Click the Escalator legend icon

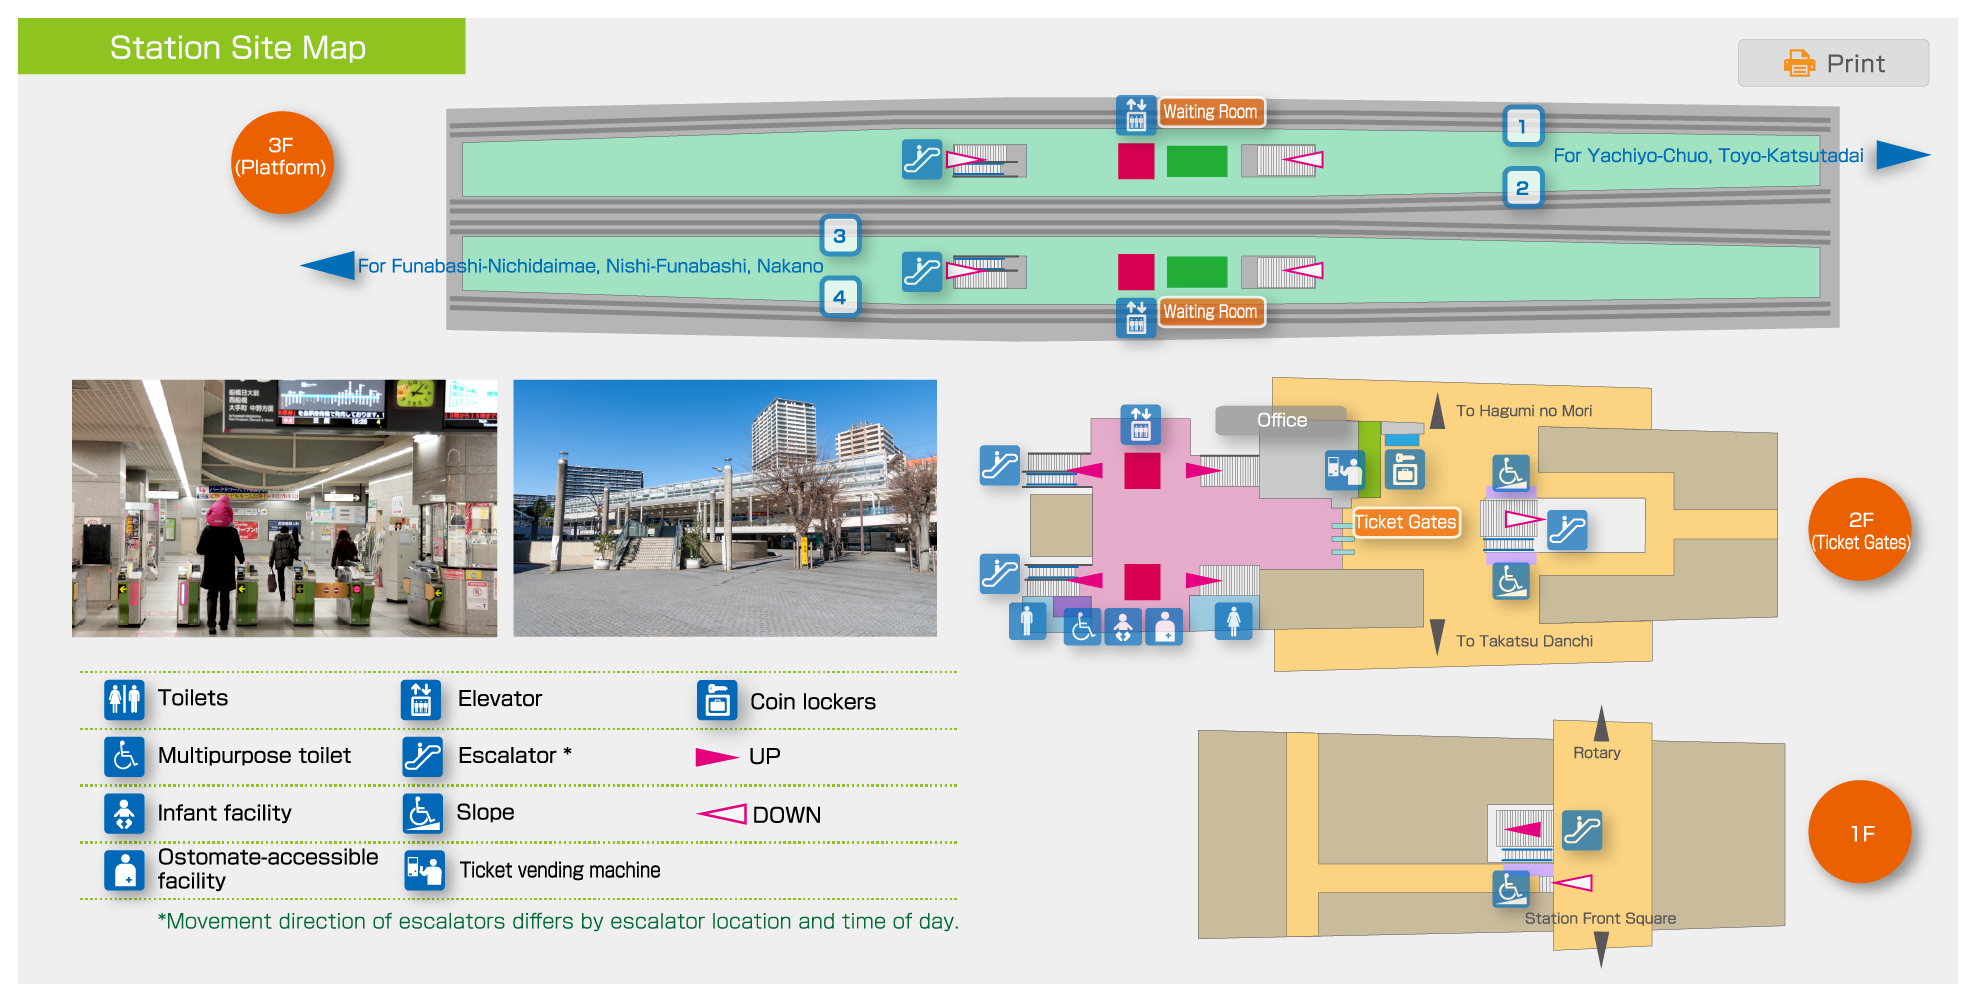tap(422, 756)
